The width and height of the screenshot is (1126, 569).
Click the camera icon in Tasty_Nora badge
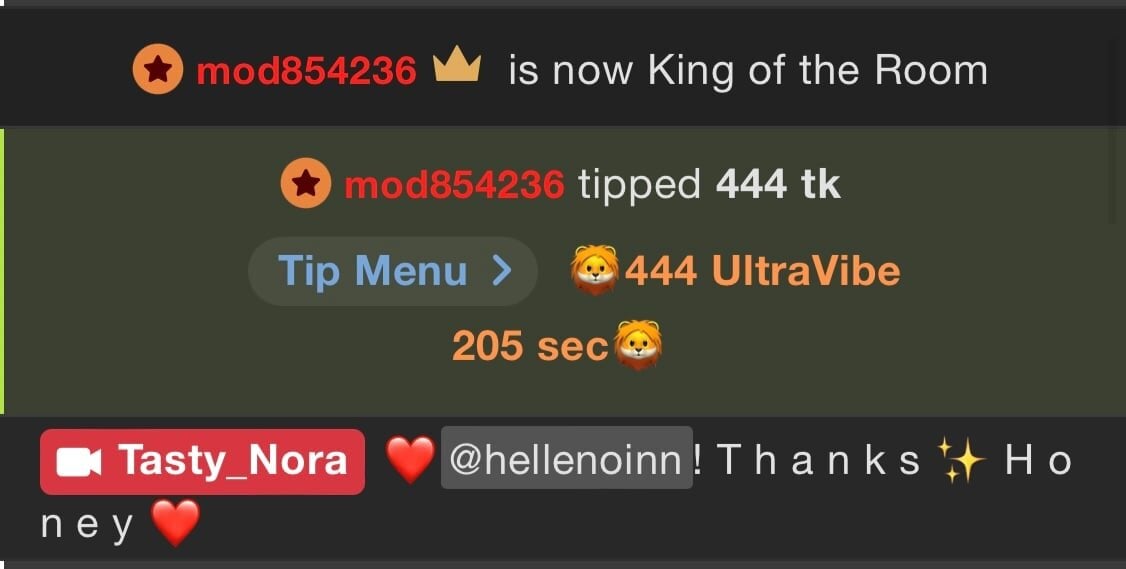tap(79, 462)
